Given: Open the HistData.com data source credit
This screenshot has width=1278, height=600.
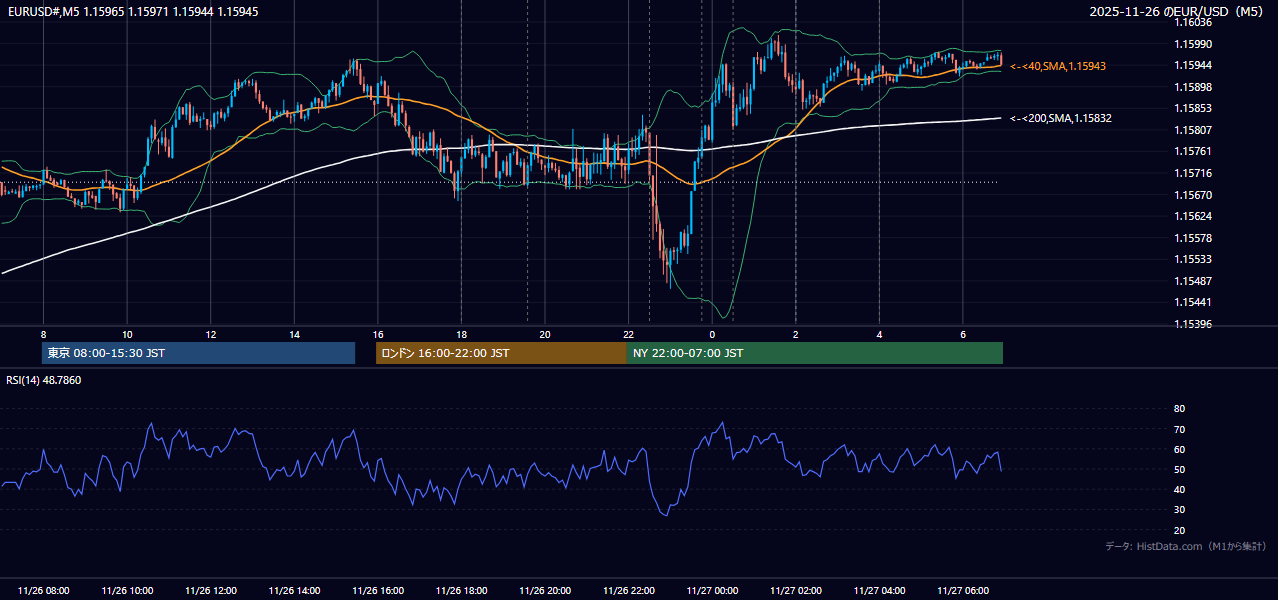Looking at the screenshot, I should click(1185, 546).
